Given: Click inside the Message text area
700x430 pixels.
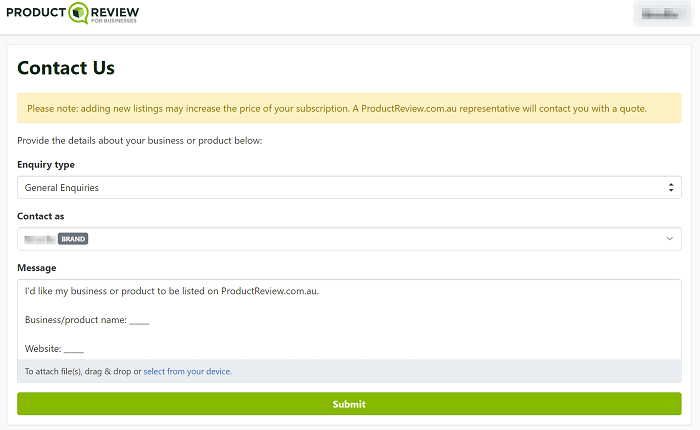Looking at the screenshot, I should click(349, 320).
